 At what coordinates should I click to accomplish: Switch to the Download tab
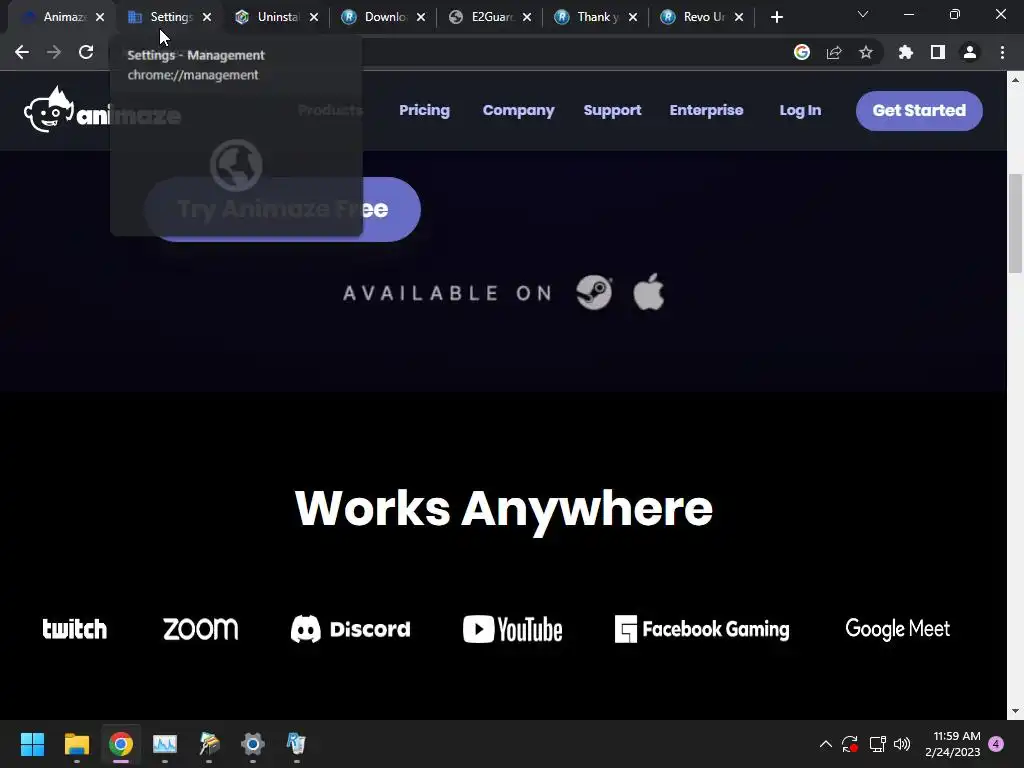click(377, 17)
